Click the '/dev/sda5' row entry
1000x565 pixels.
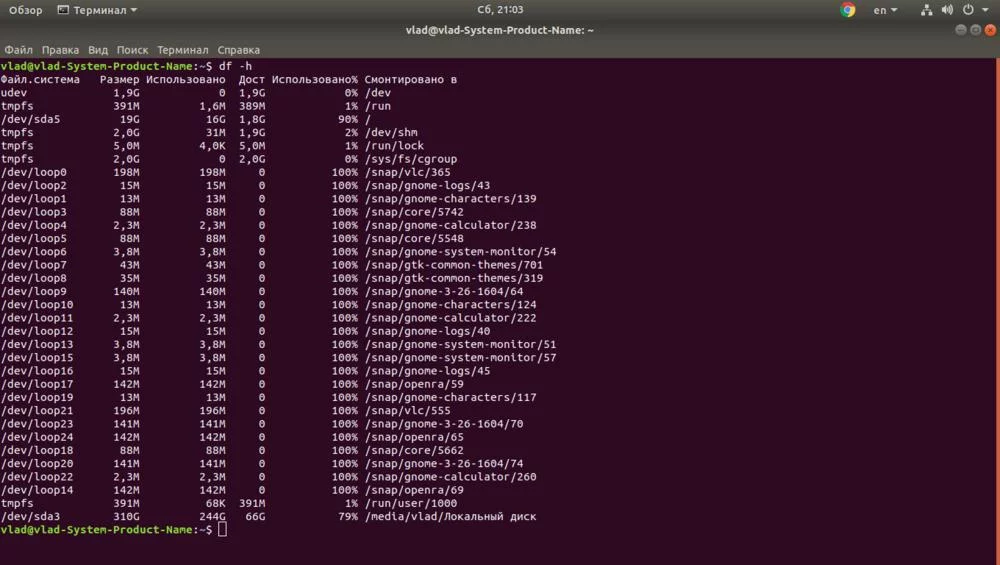point(31,119)
